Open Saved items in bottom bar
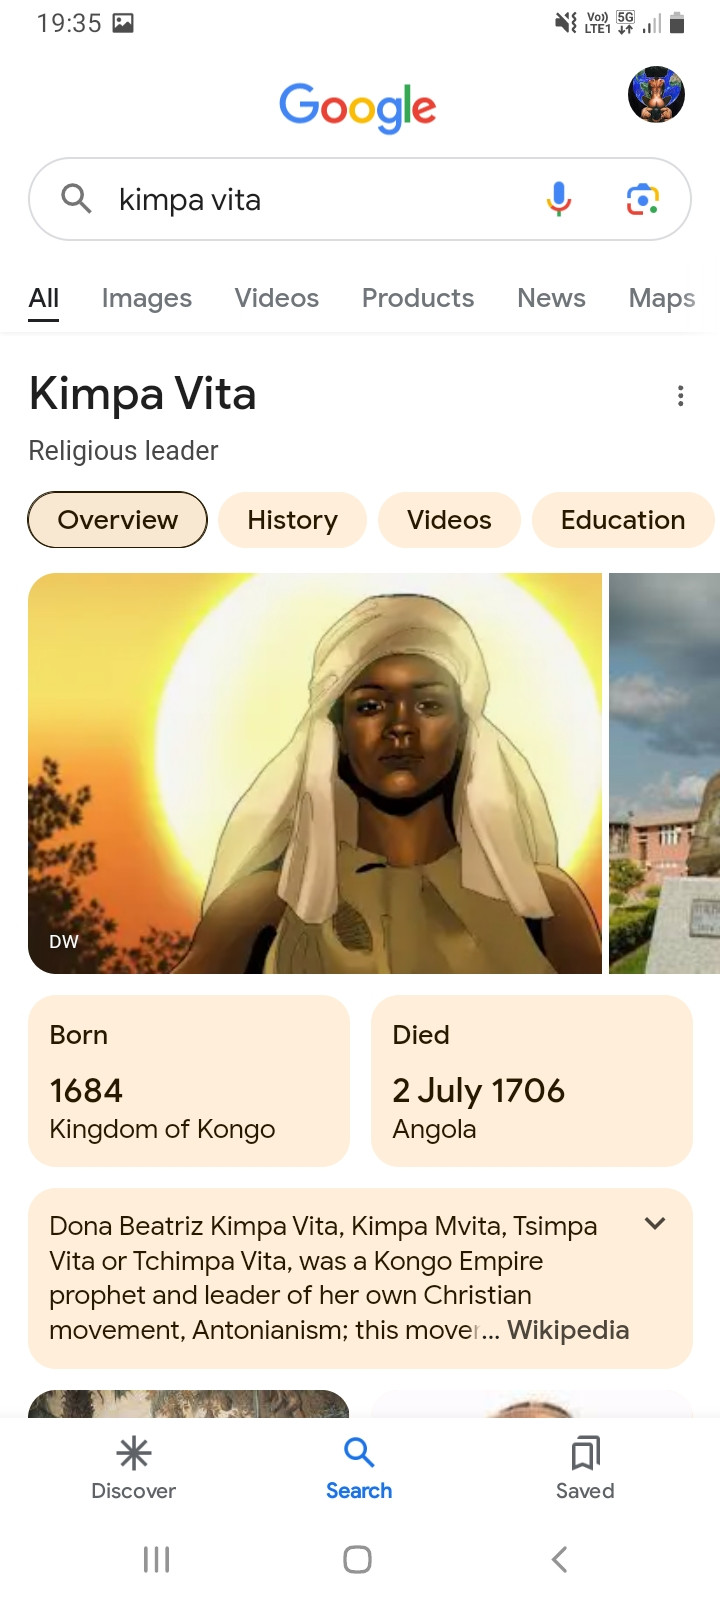 tap(585, 1468)
